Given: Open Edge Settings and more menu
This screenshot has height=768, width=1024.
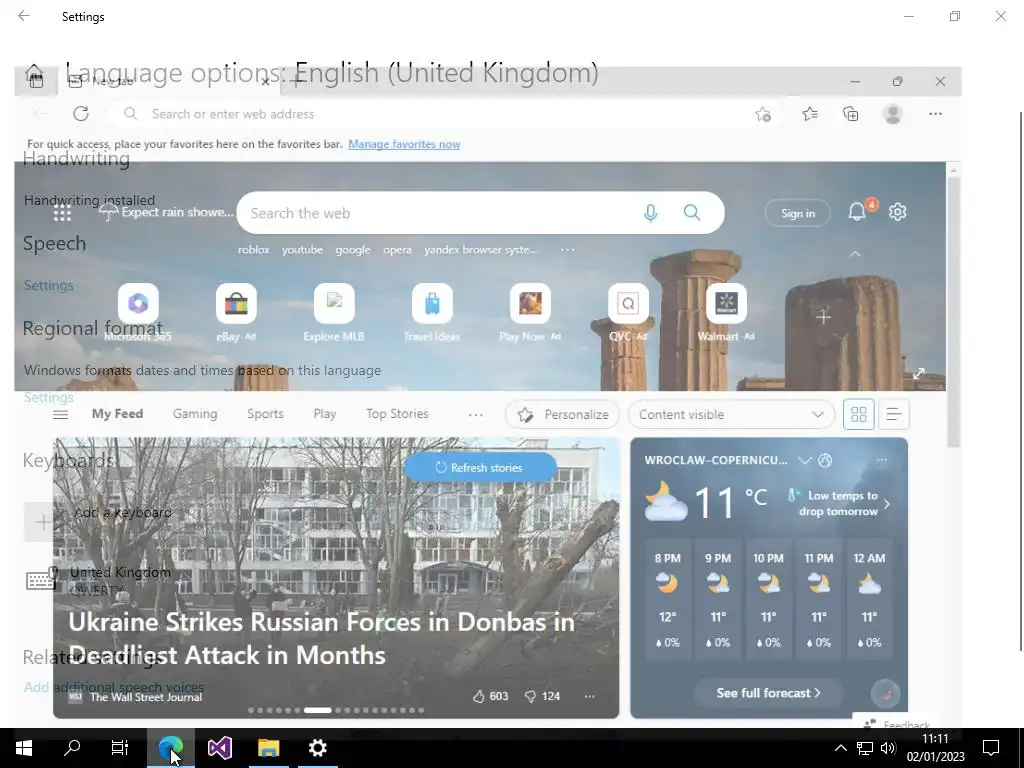Looking at the screenshot, I should pyautogui.click(x=935, y=114).
